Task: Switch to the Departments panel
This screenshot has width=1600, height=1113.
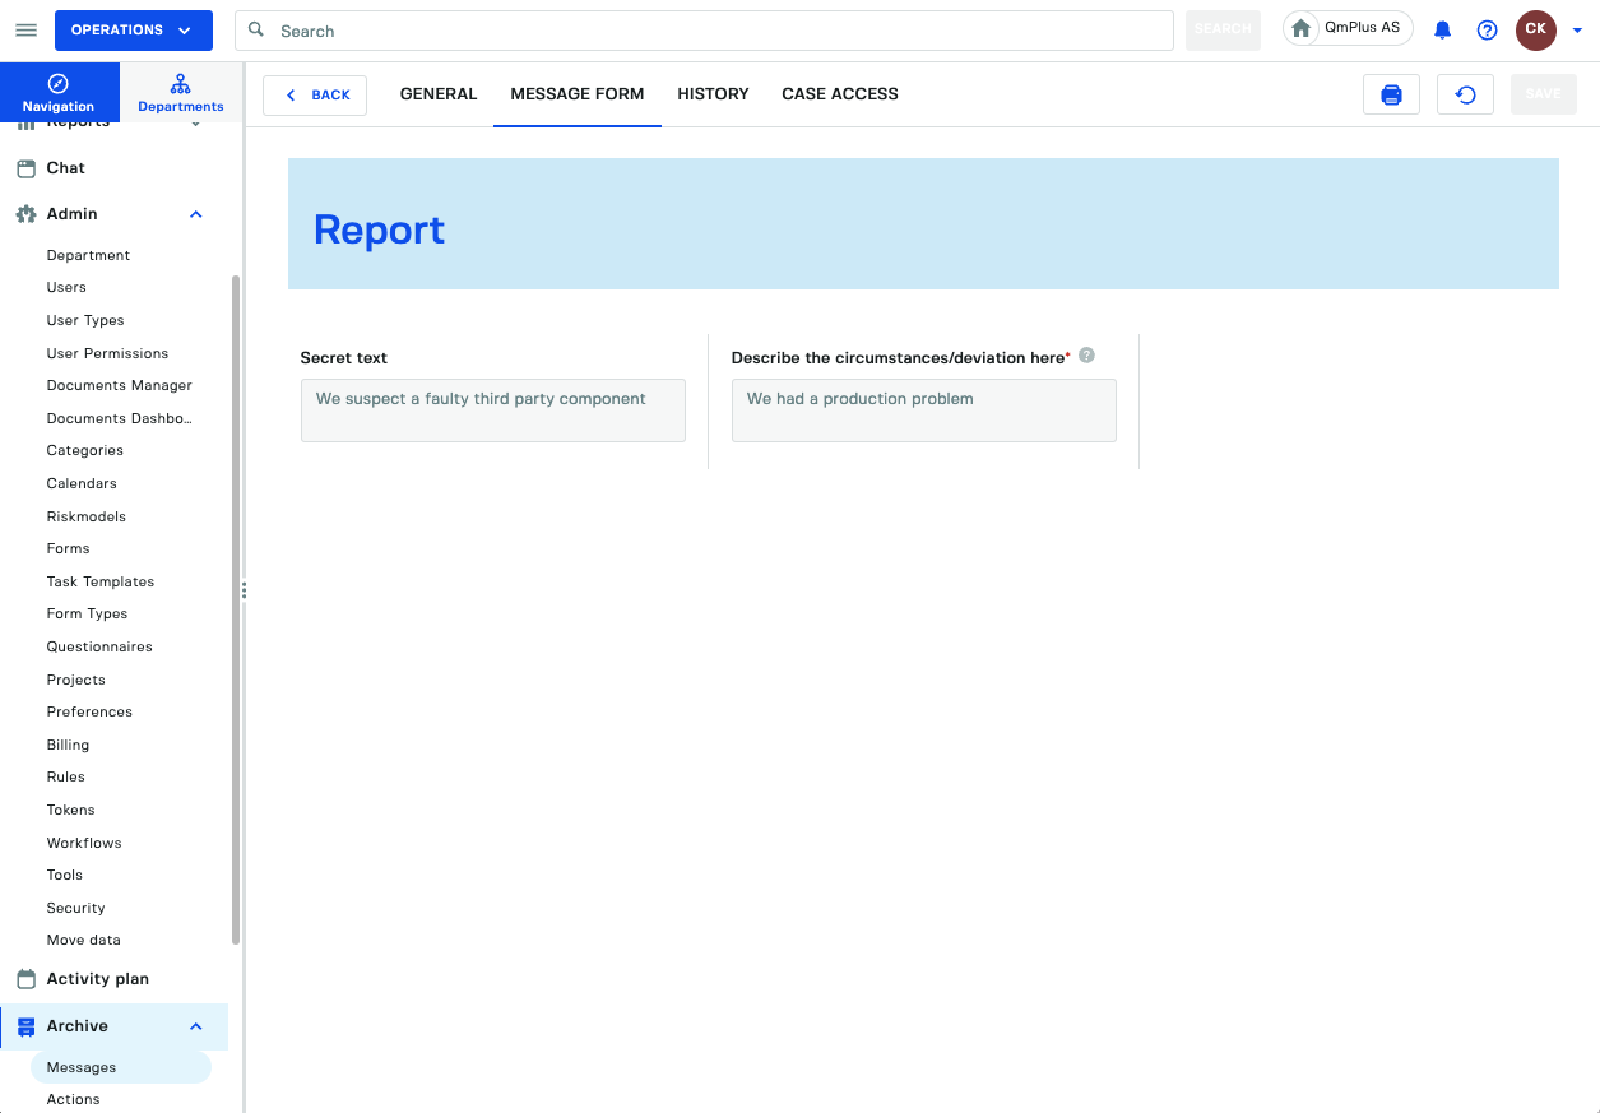Action: (x=180, y=92)
